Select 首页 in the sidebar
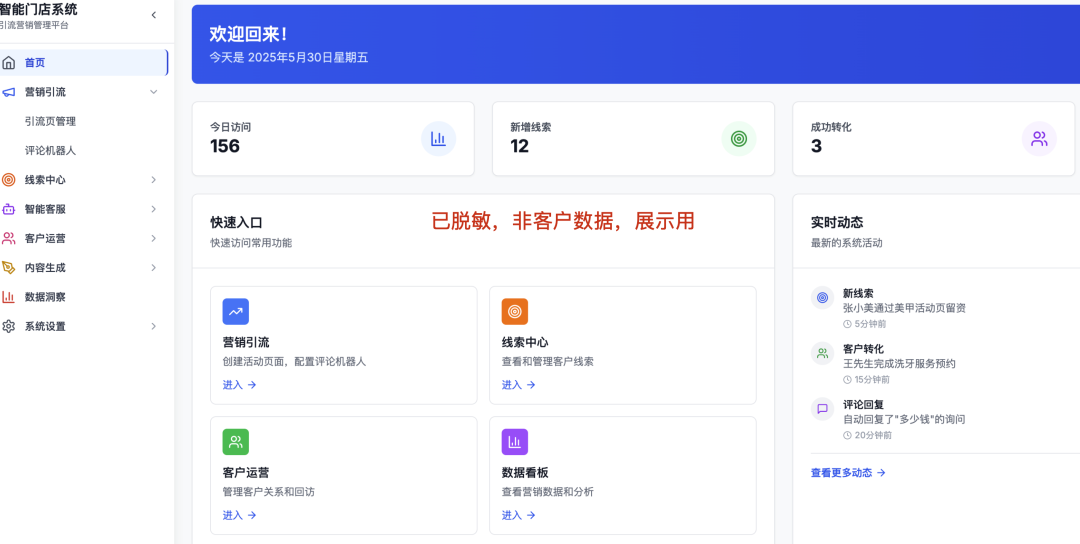 (83, 63)
